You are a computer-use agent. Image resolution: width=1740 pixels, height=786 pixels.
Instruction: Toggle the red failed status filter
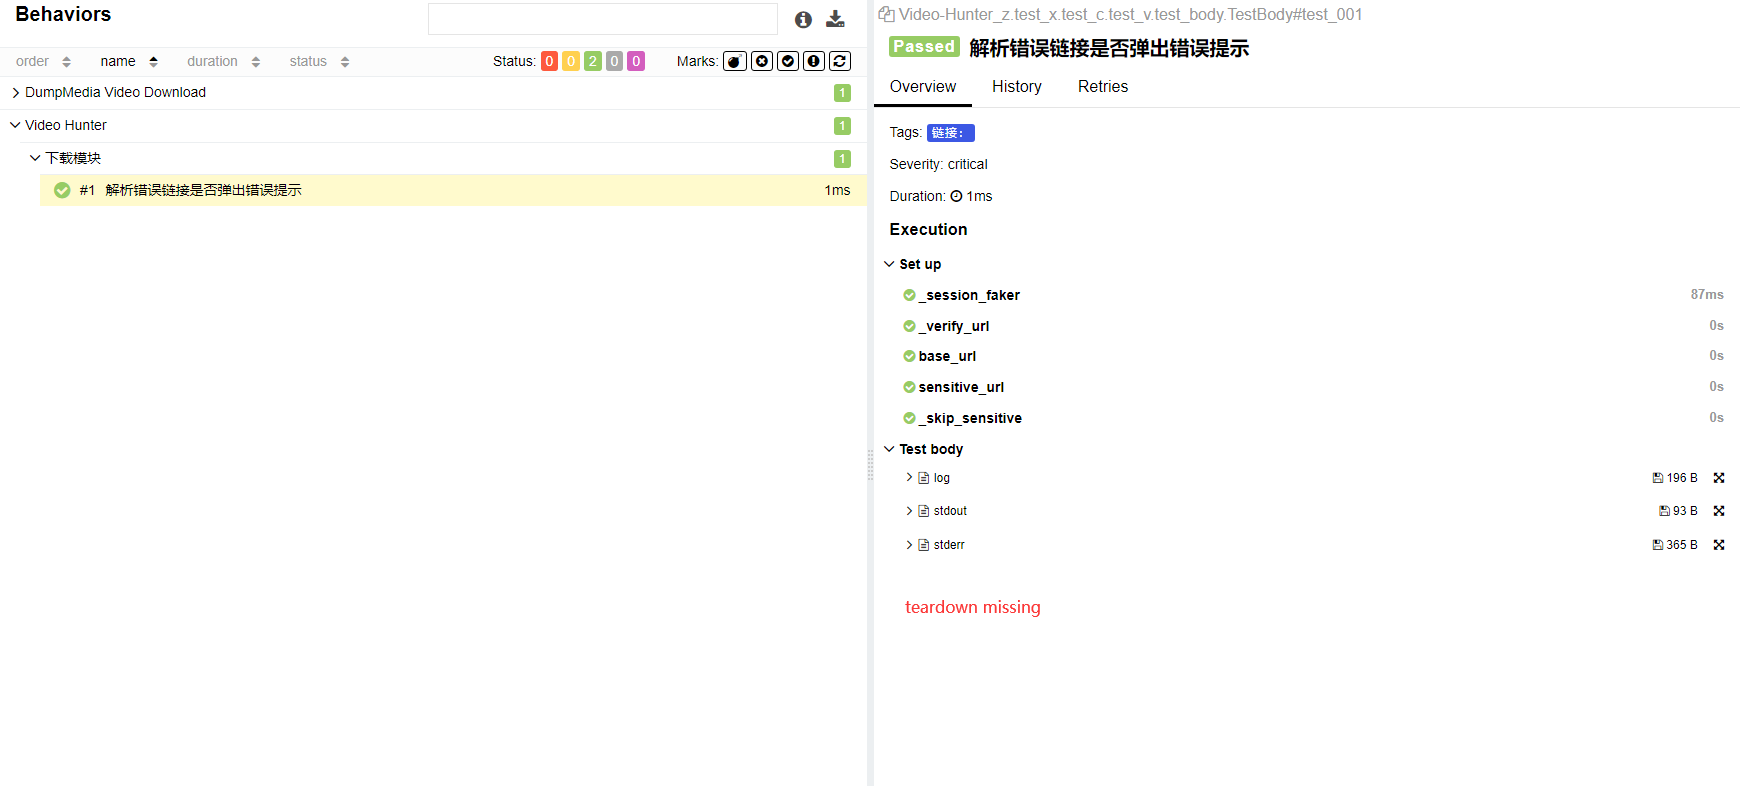[549, 61]
